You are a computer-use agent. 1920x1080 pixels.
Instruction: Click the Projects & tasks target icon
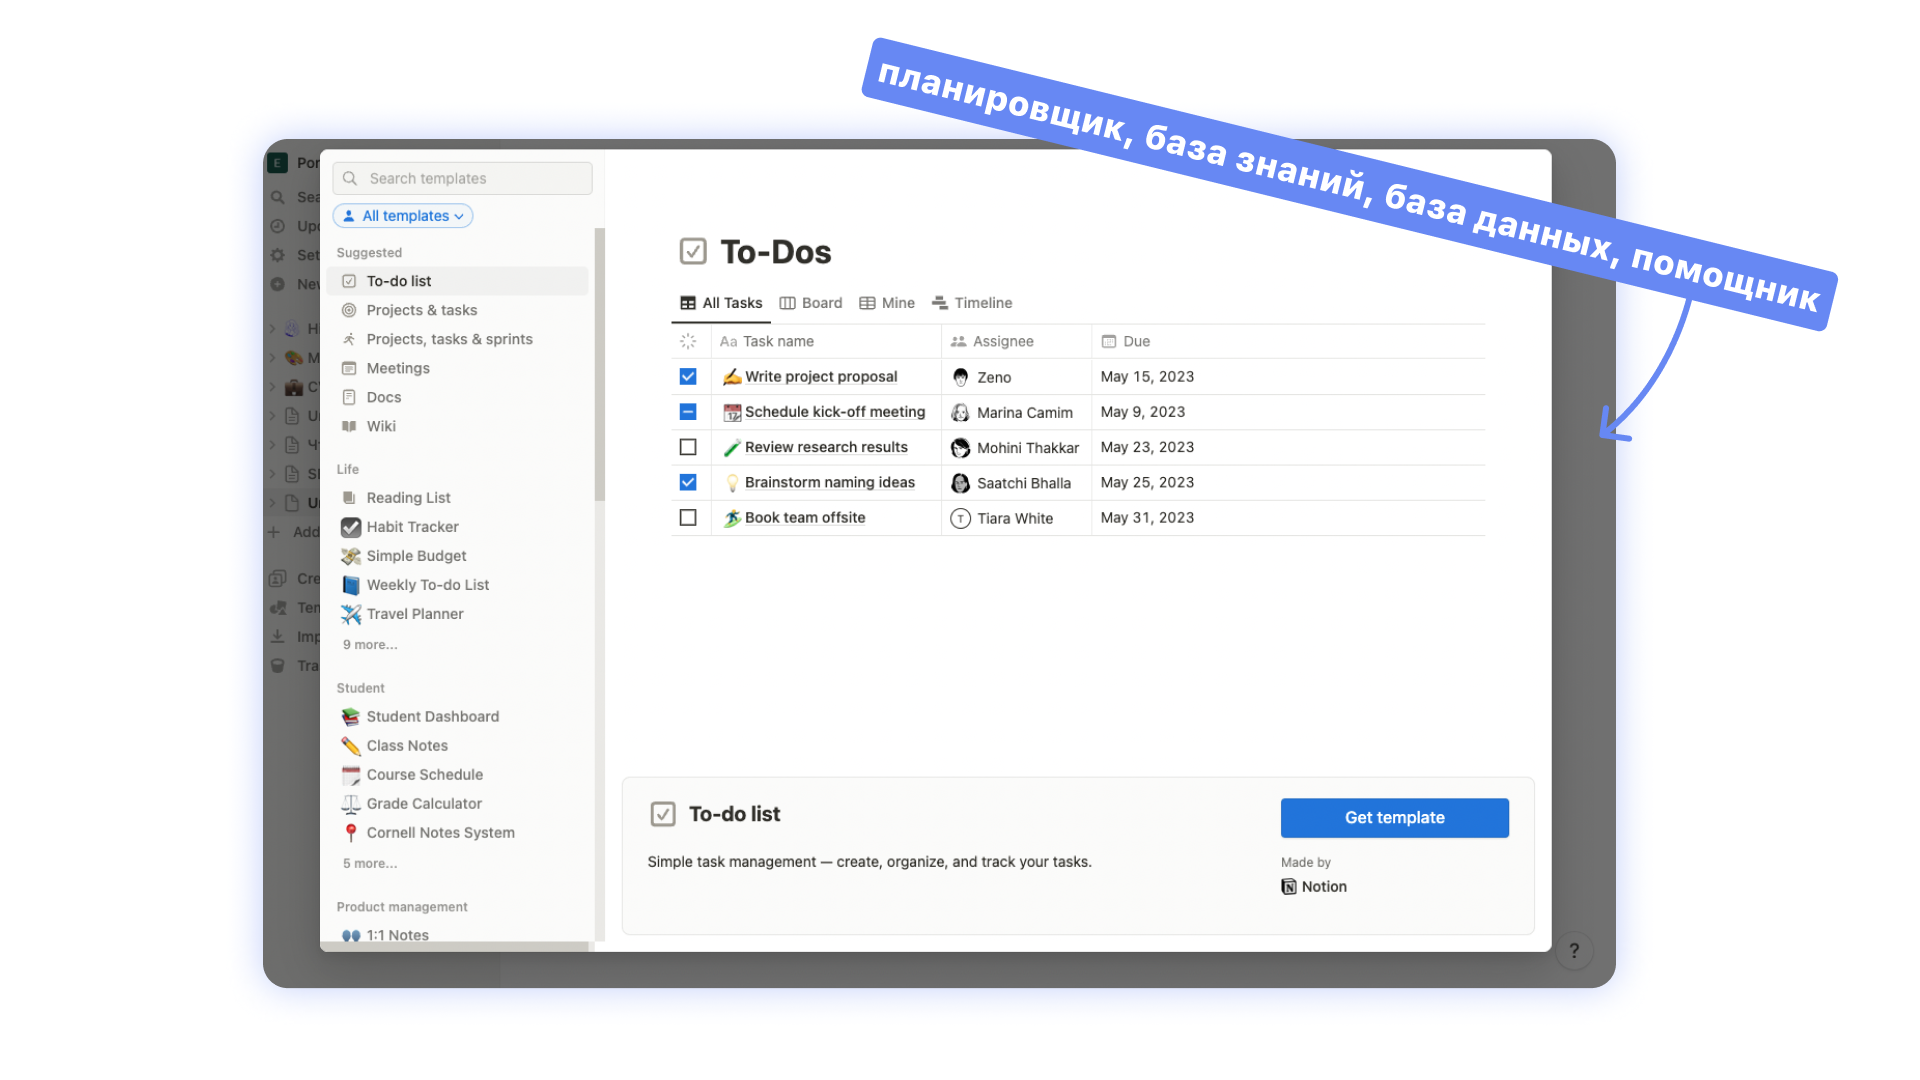coord(349,310)
